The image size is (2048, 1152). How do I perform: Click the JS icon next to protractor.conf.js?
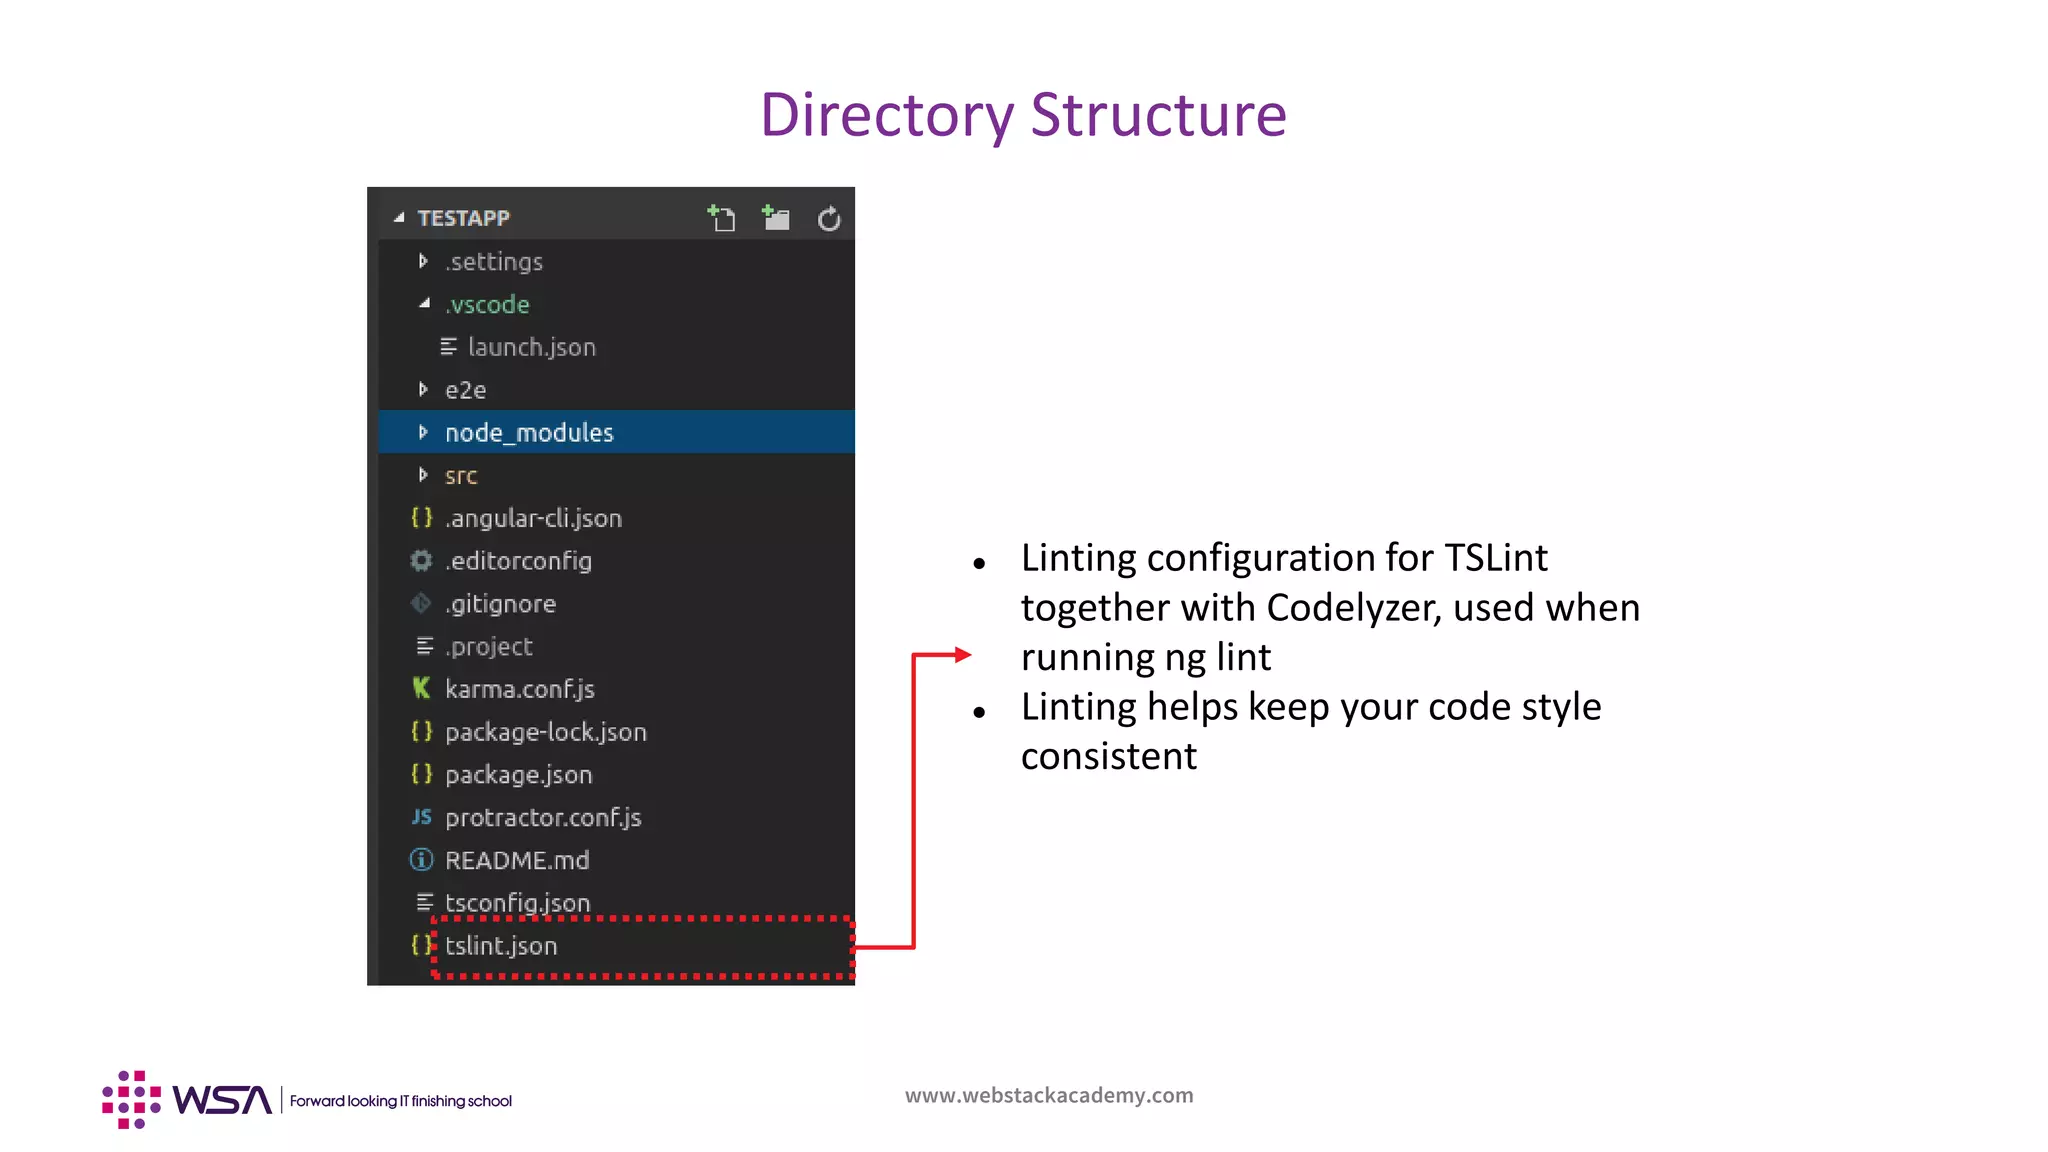coord(421,817)
